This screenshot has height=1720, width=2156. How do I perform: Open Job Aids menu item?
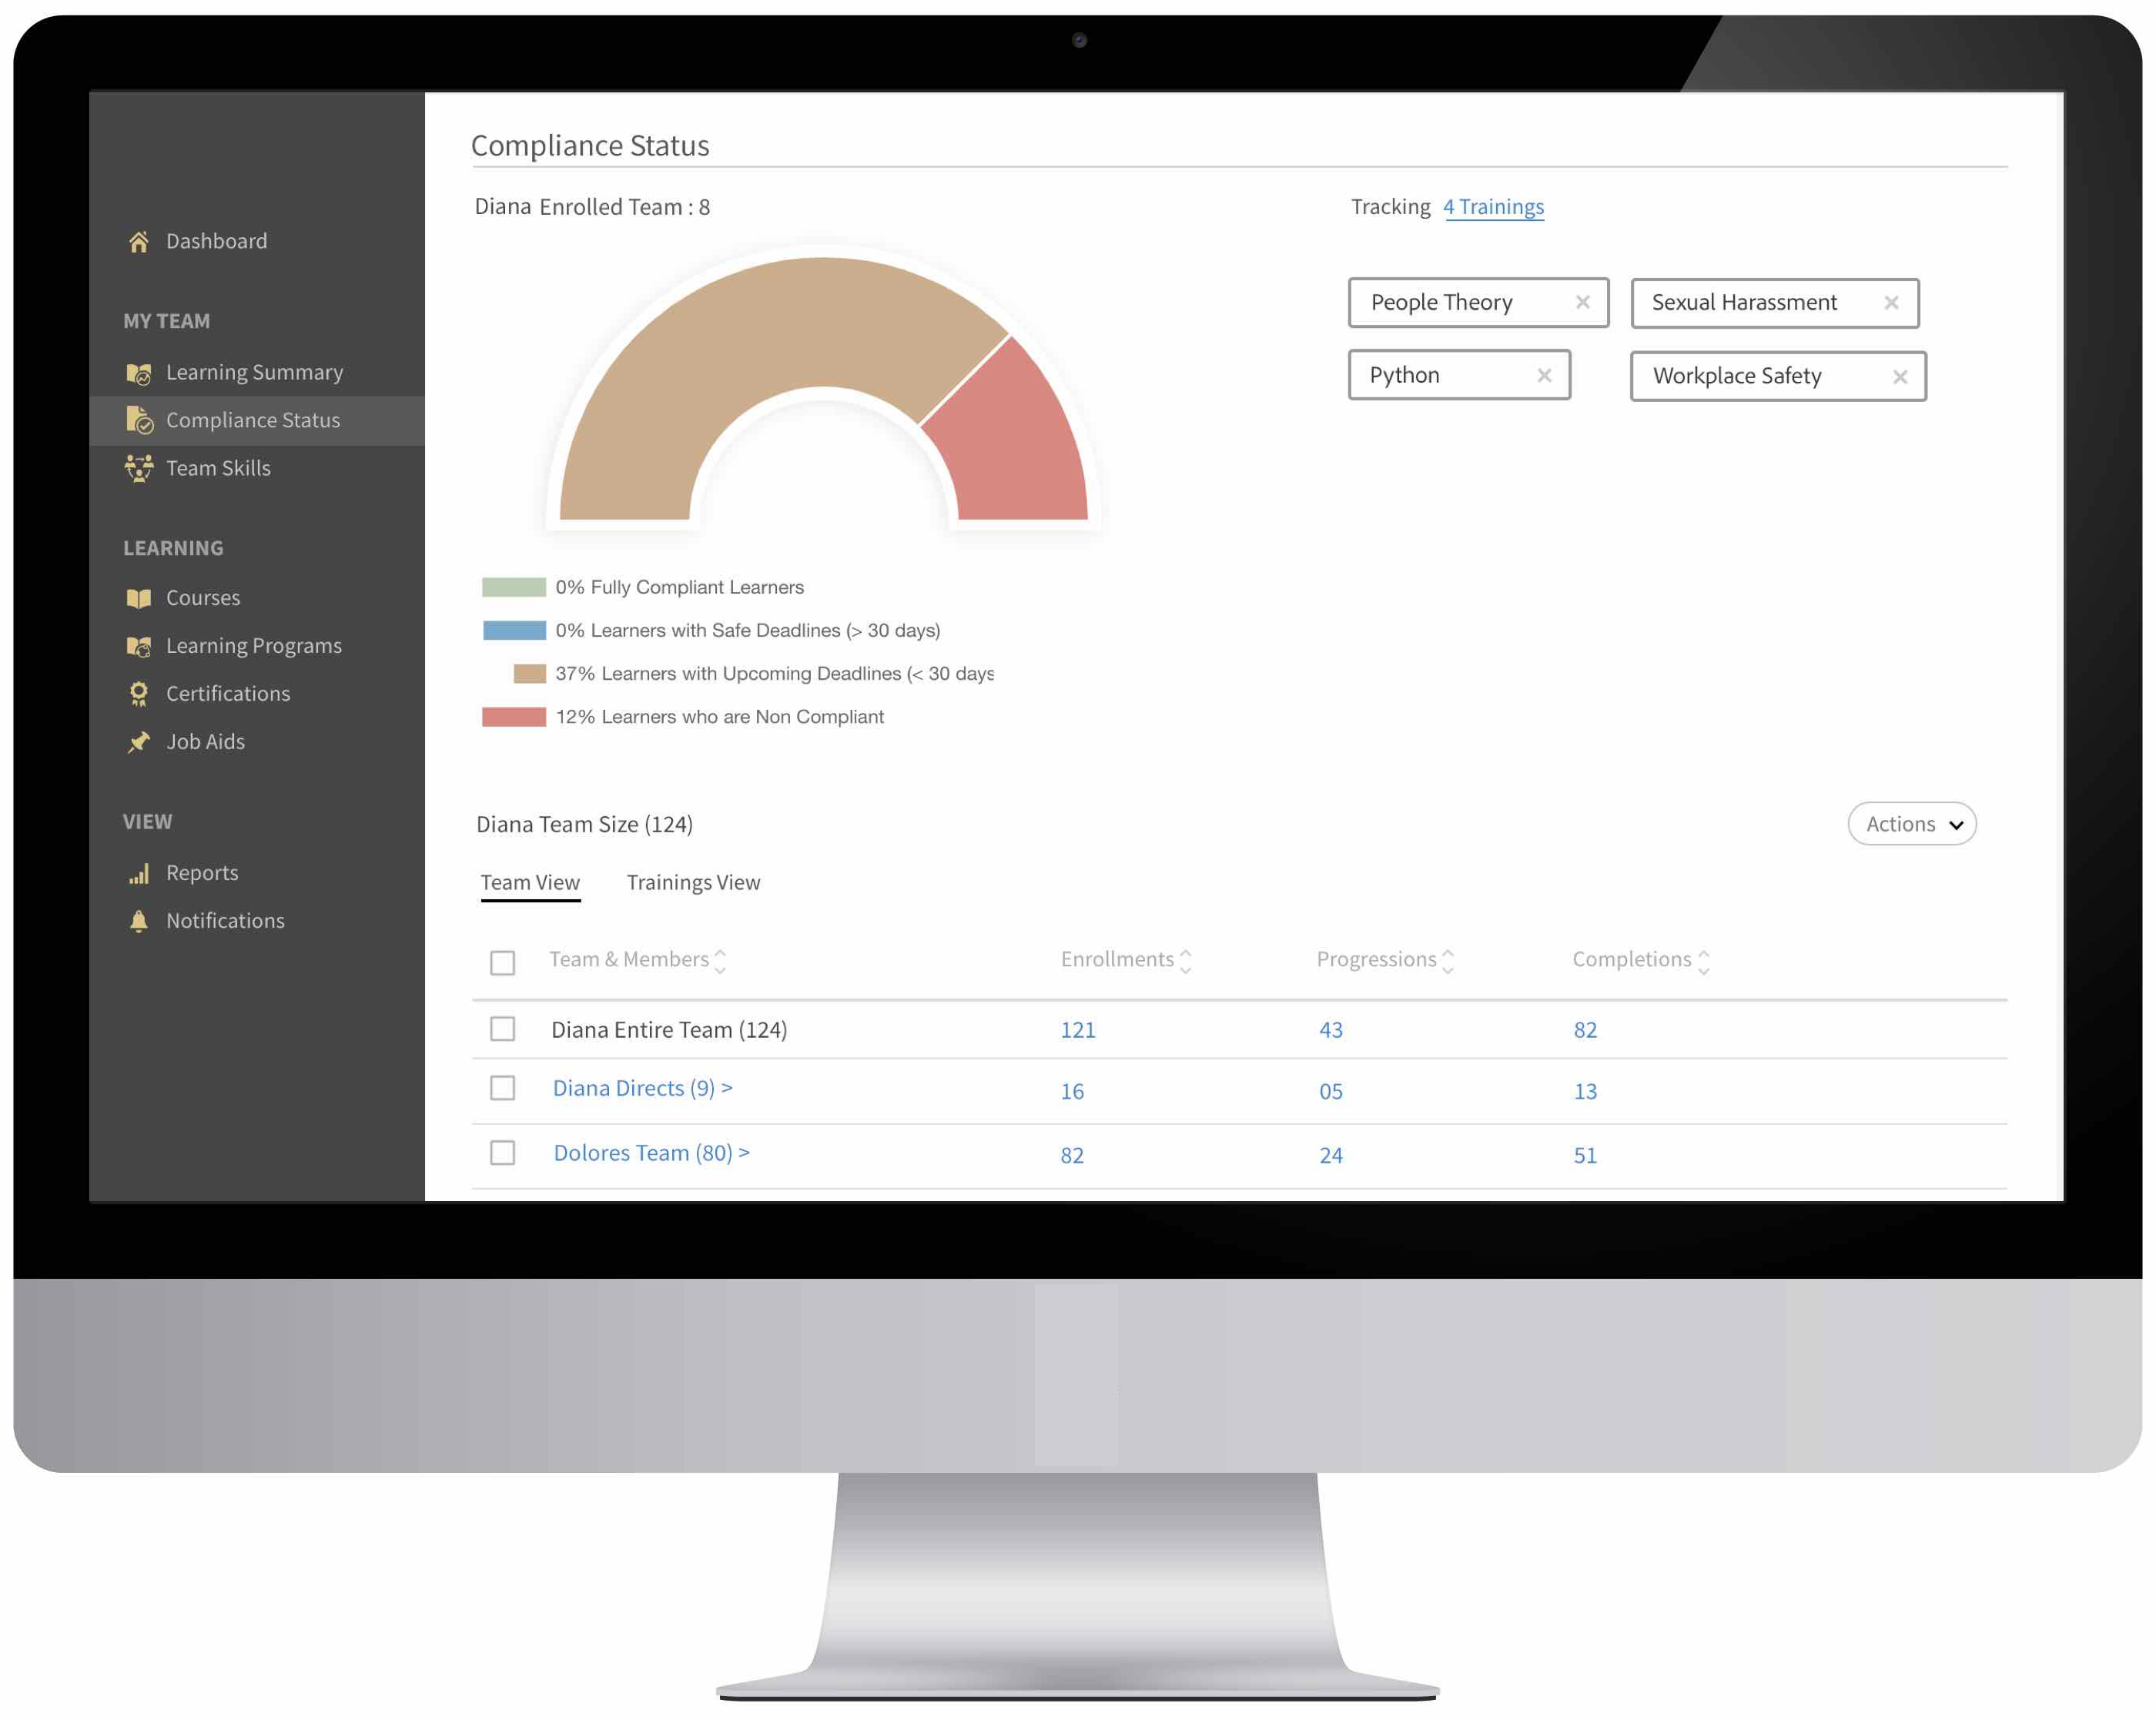click(205, 742)
